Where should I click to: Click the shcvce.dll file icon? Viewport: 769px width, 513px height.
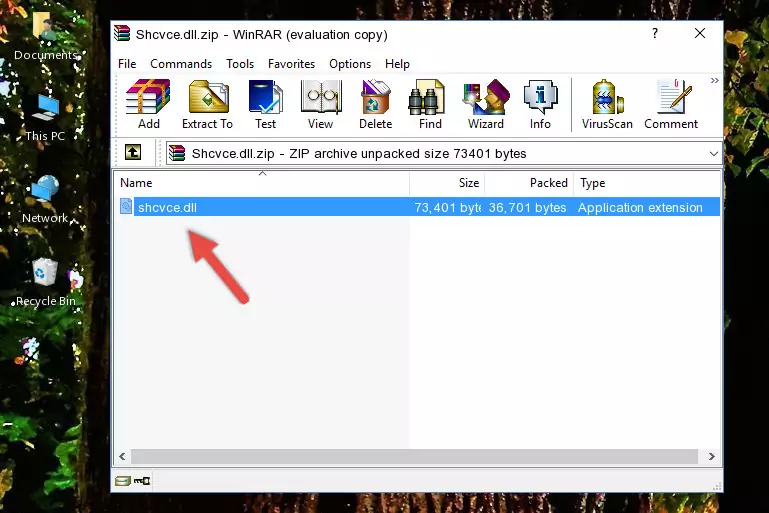126,206
